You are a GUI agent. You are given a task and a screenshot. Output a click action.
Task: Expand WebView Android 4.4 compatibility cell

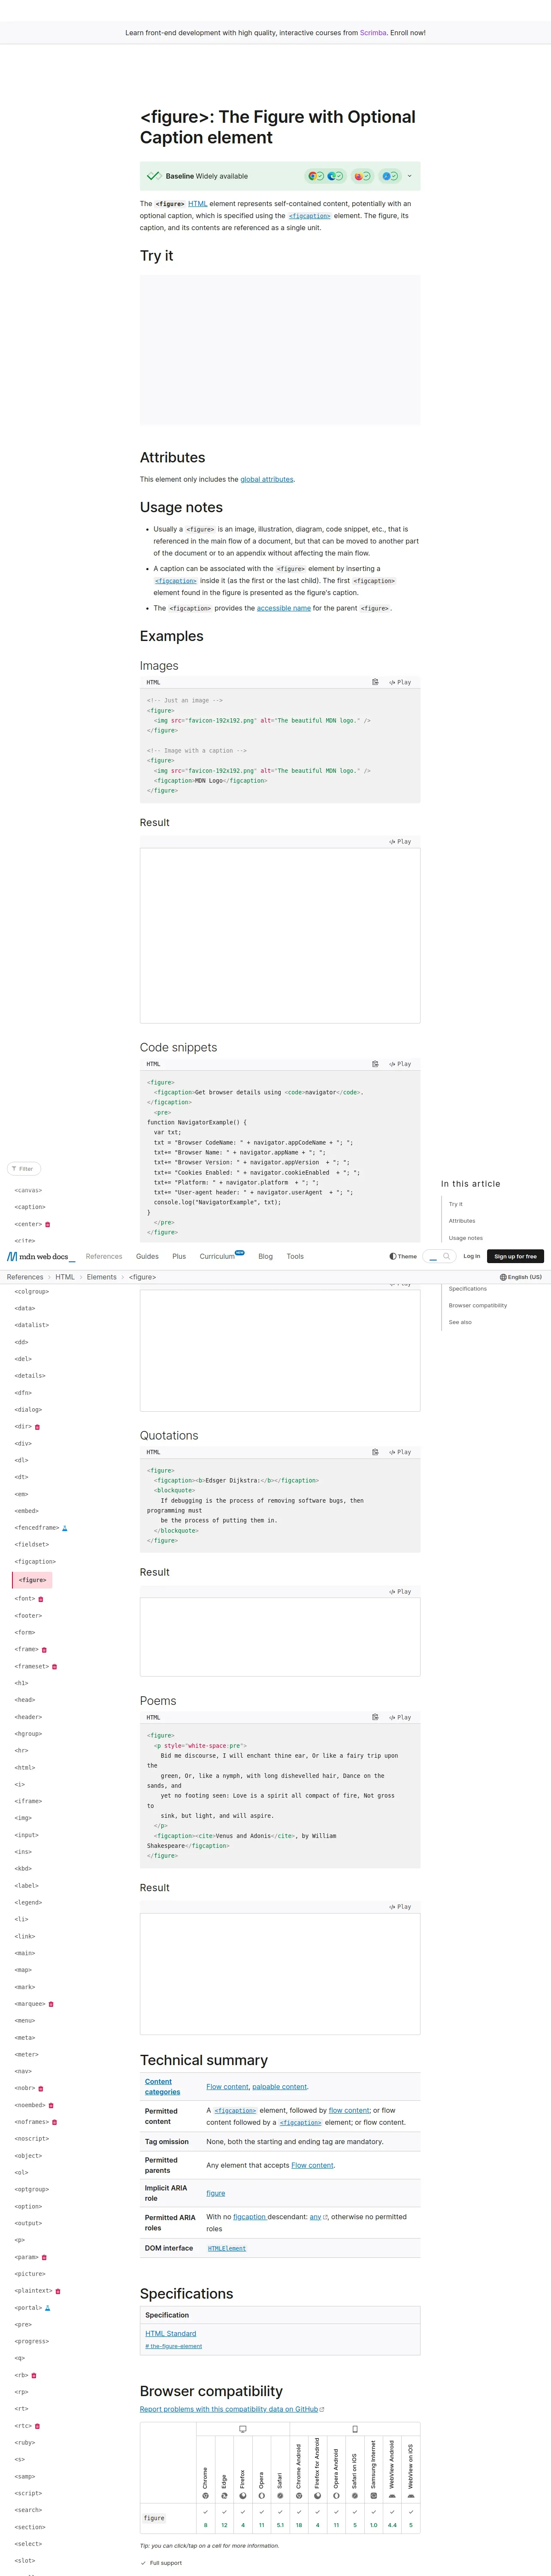[392, 2518]
